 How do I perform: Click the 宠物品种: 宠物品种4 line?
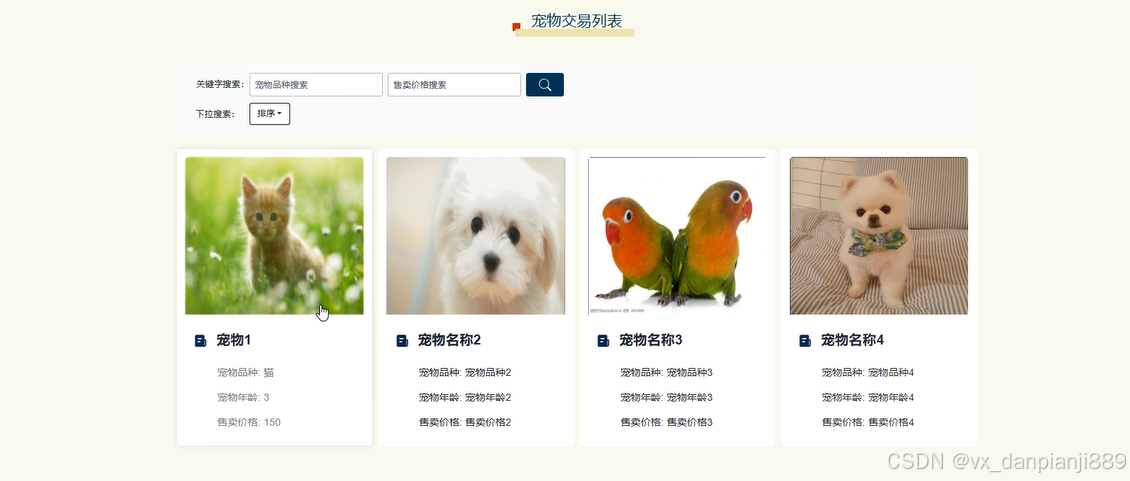click(x=868, y=373)
